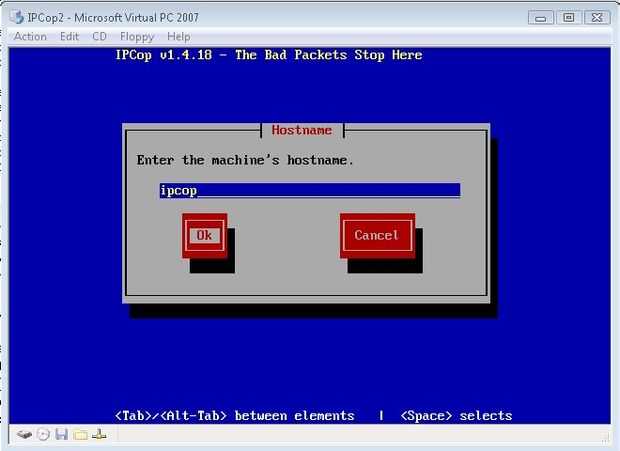The image size is (620, 451).
Task: Close the IPCop2 Virtual PC window
Action: point(597,18)
